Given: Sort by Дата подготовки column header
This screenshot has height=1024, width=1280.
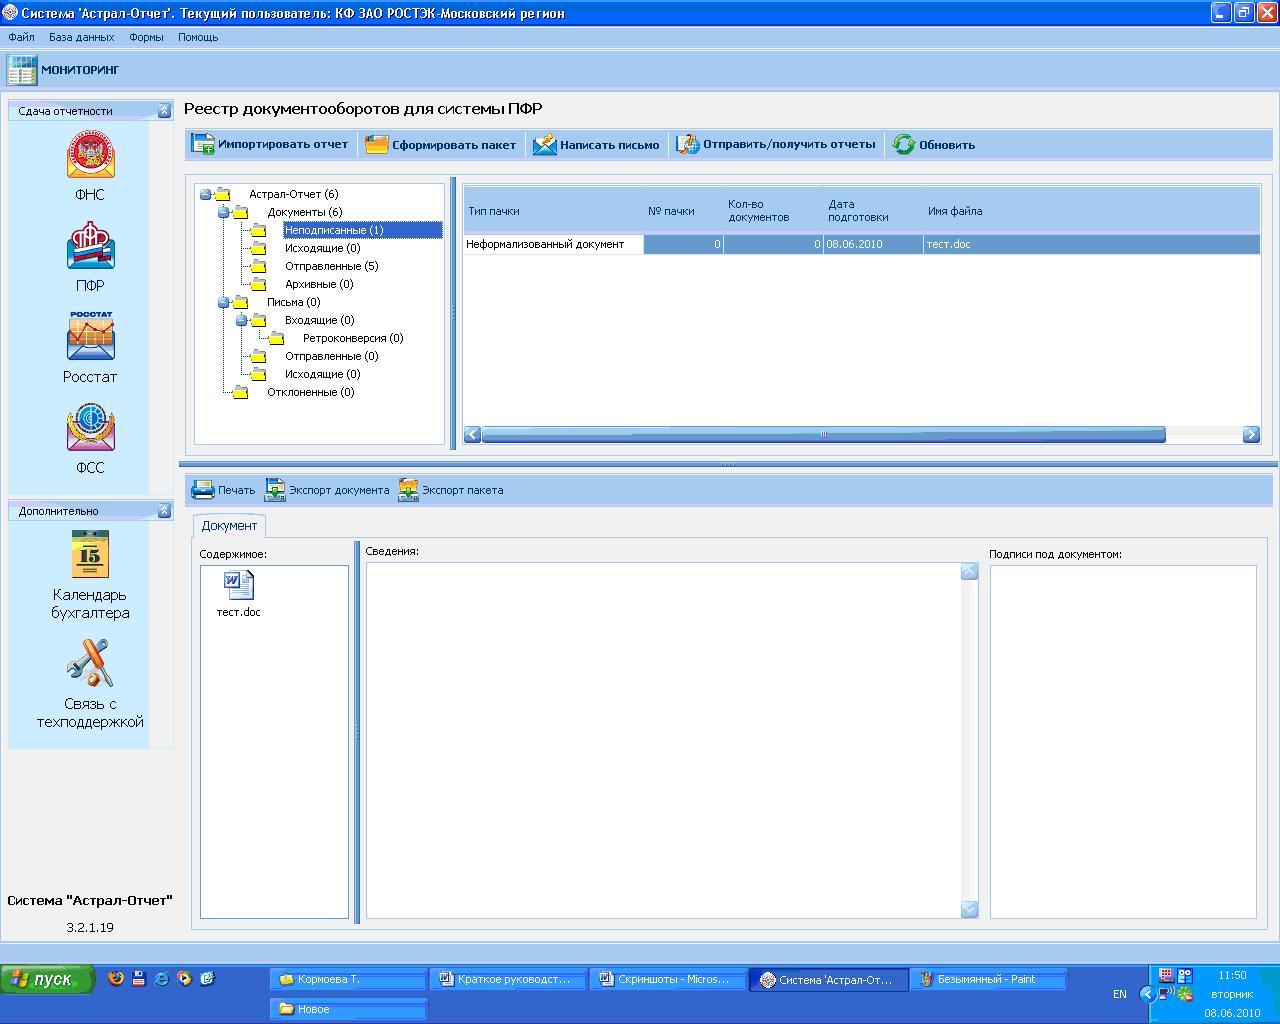Looking at the screenshot, I should click(873, 211).
